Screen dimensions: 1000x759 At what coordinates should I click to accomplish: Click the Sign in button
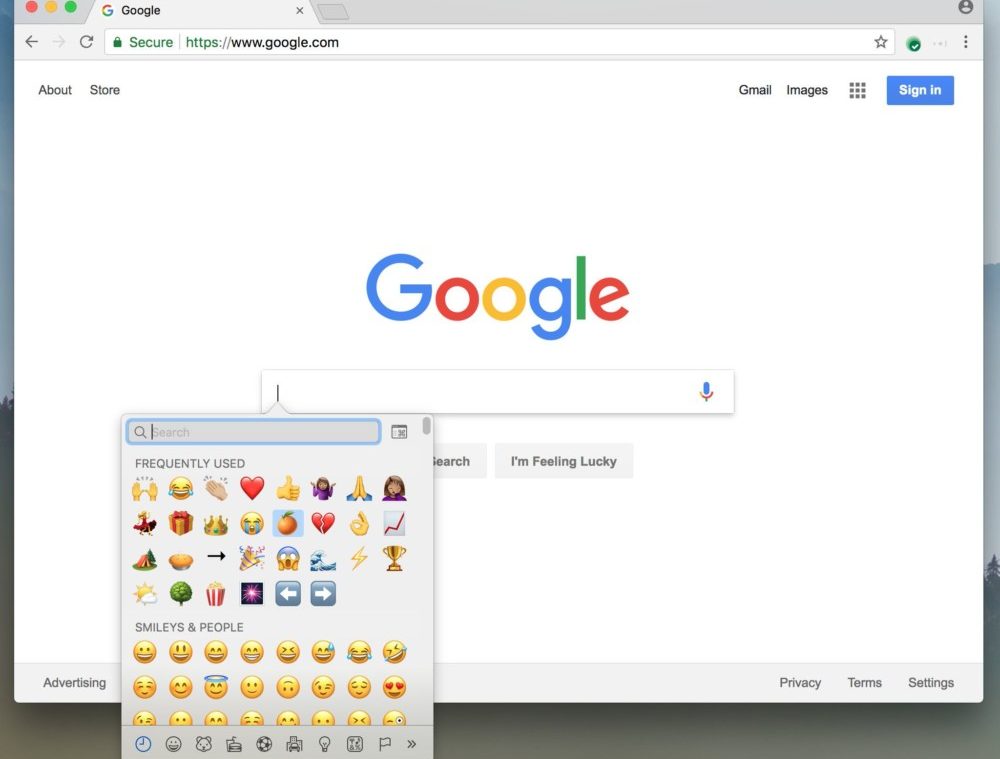click(919, 90)
